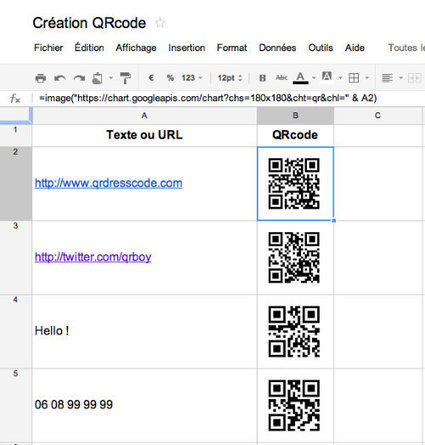The image size is (425, 445).
Task: Open the Édition menu
Action: (89, 48)
